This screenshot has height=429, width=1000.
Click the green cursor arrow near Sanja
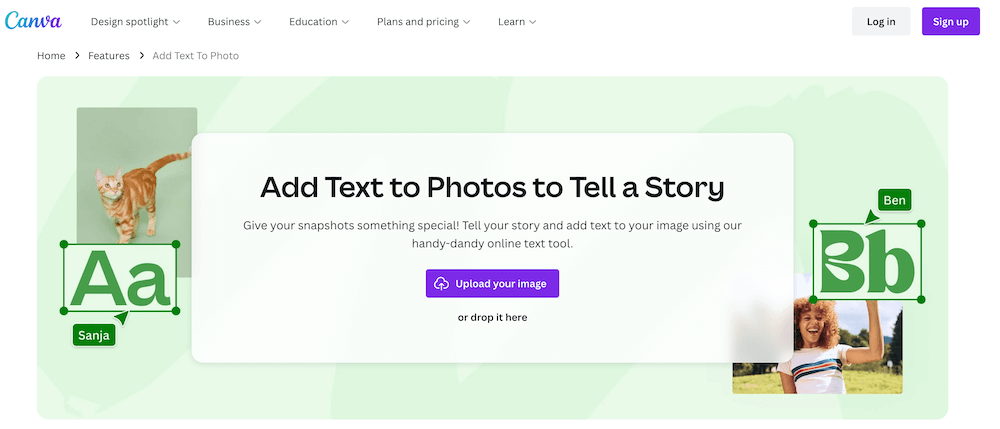coord(121,317)
